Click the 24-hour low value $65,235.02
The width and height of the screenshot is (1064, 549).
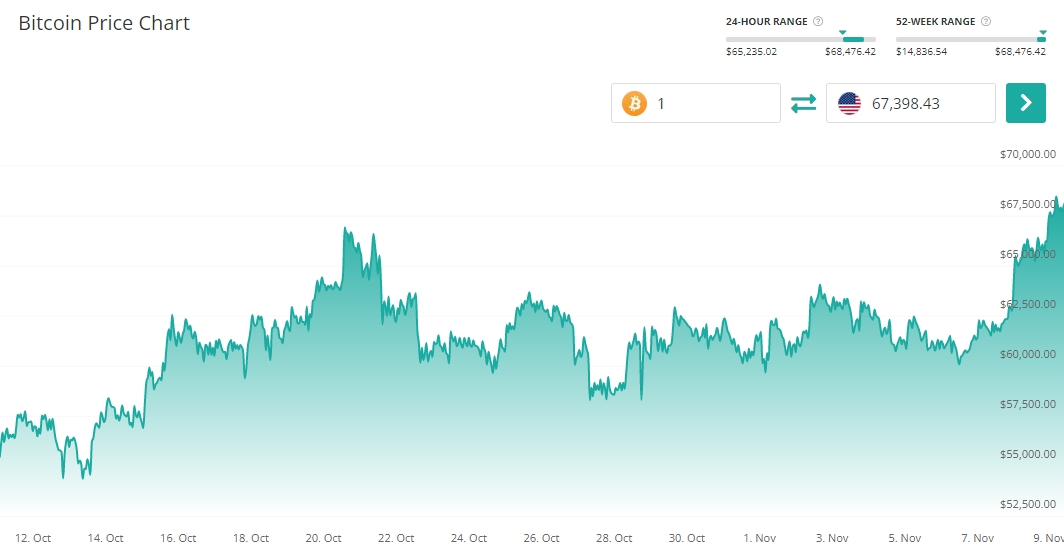[751, 52]
